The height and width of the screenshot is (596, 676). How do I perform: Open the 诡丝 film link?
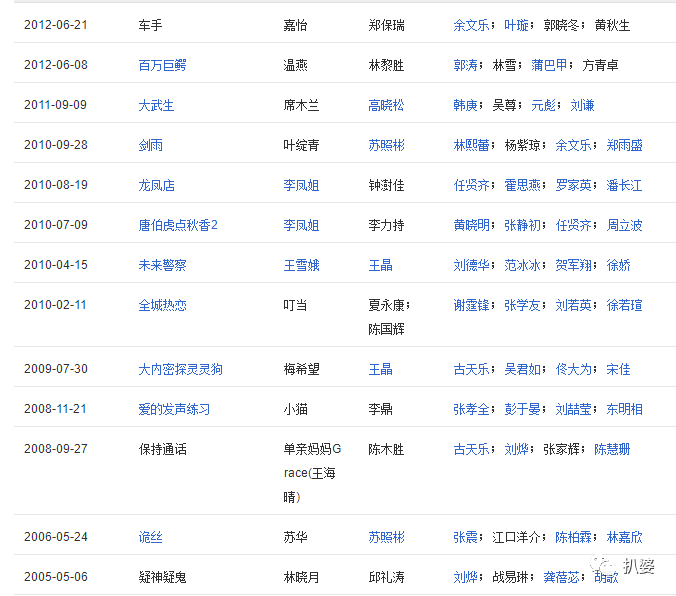150,537
